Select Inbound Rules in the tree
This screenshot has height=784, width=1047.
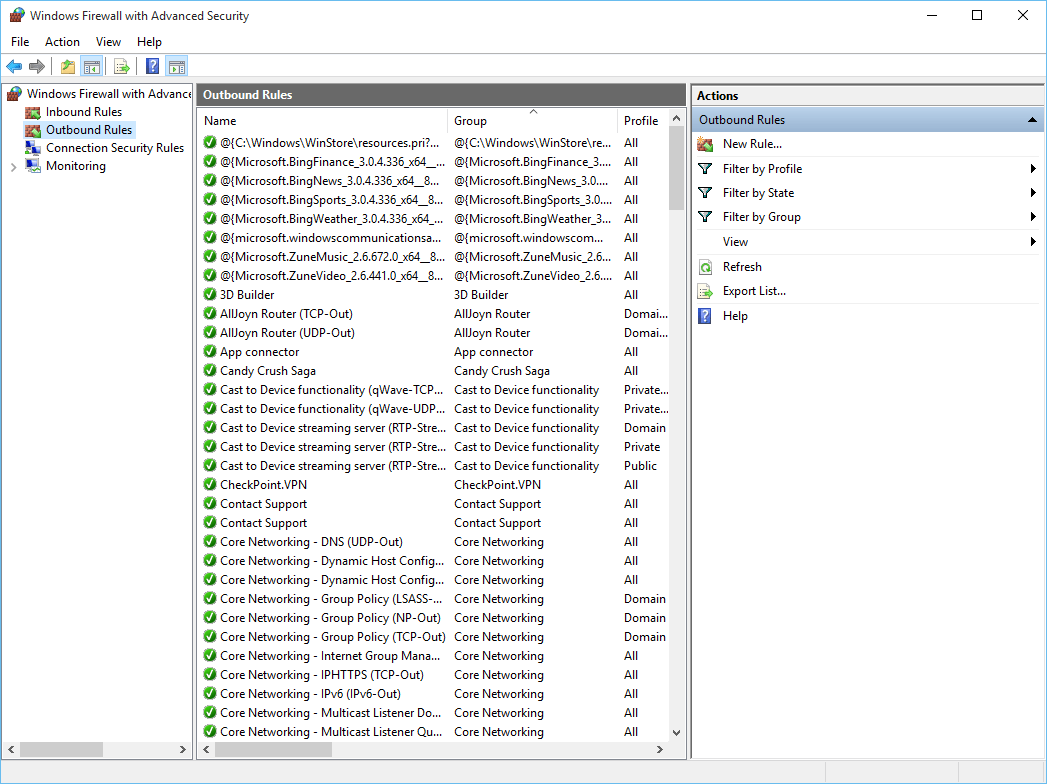pyautogui.click(x=83, y=112)
